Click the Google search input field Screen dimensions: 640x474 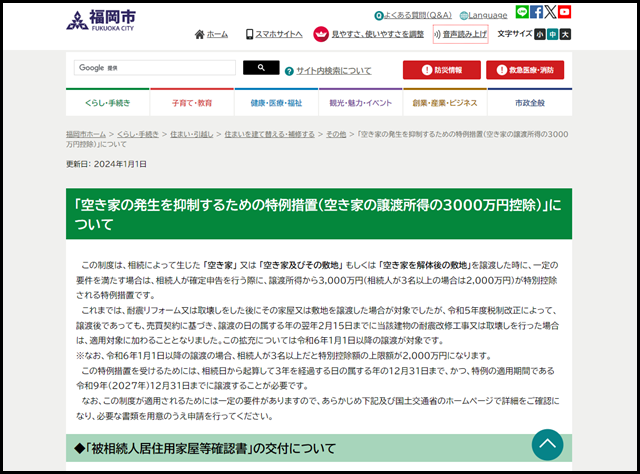pyautogui.click(x=155, y=68)
